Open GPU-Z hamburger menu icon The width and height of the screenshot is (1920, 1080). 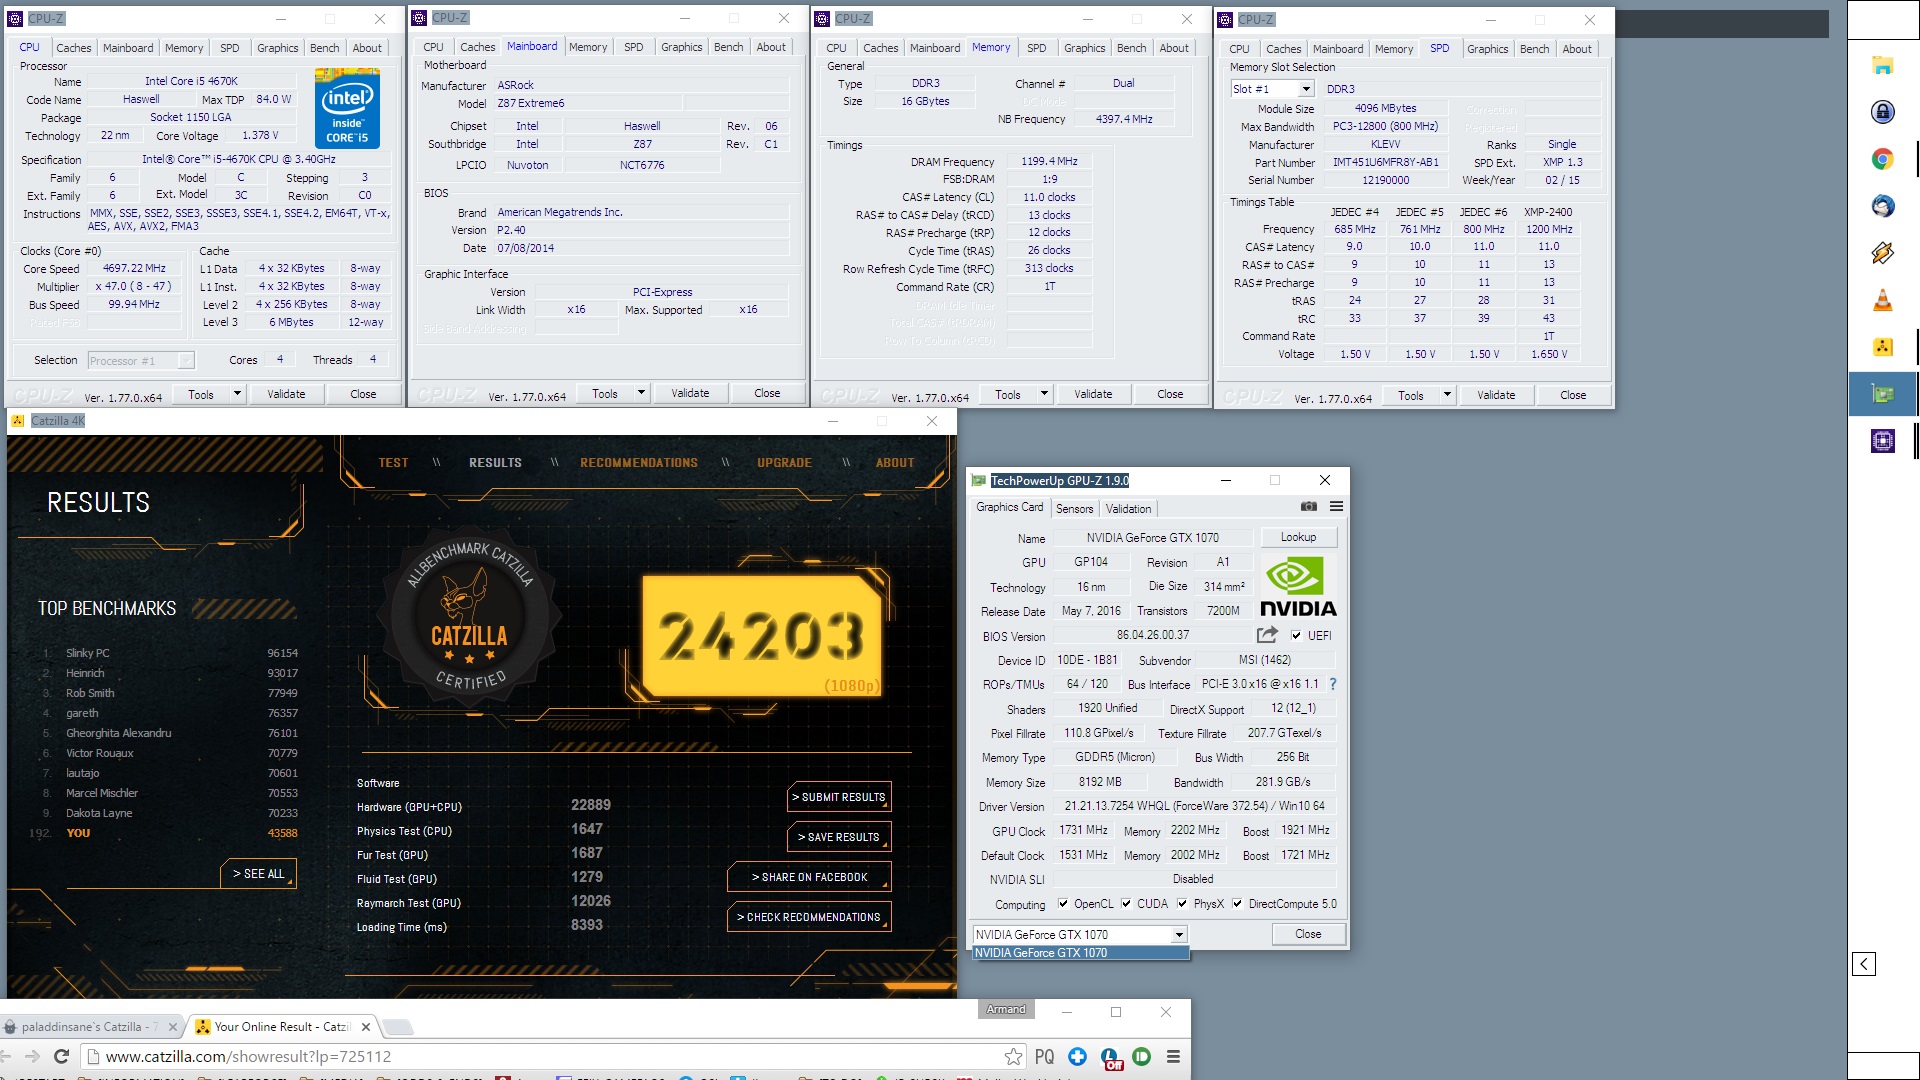click(1336, 507)
